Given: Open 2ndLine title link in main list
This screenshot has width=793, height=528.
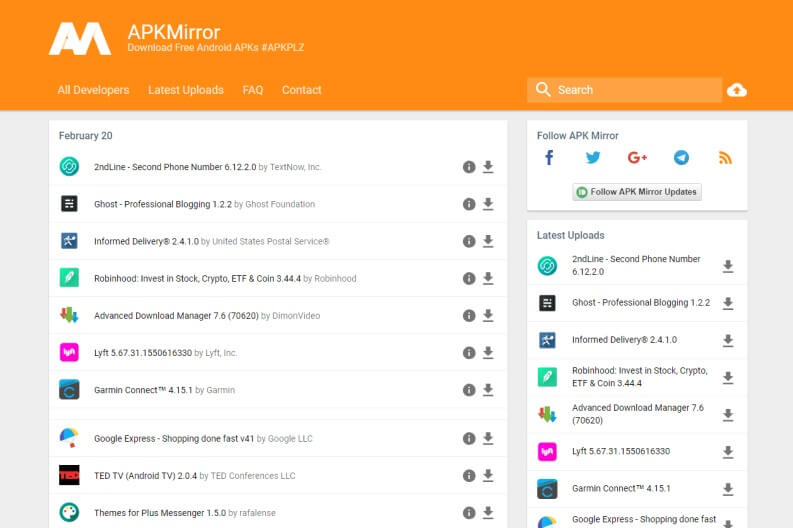Looking at the screenshot, I should click(175, 167).
